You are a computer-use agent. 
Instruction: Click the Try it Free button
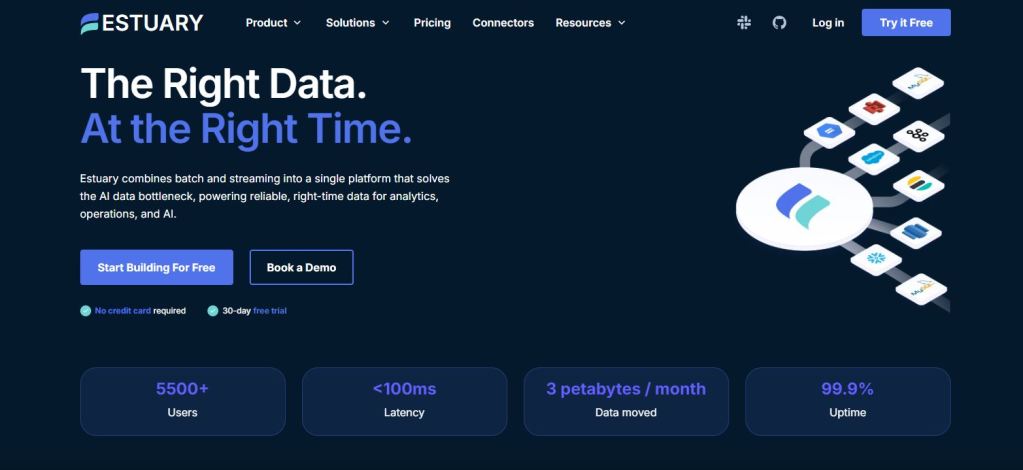point(906,23)
